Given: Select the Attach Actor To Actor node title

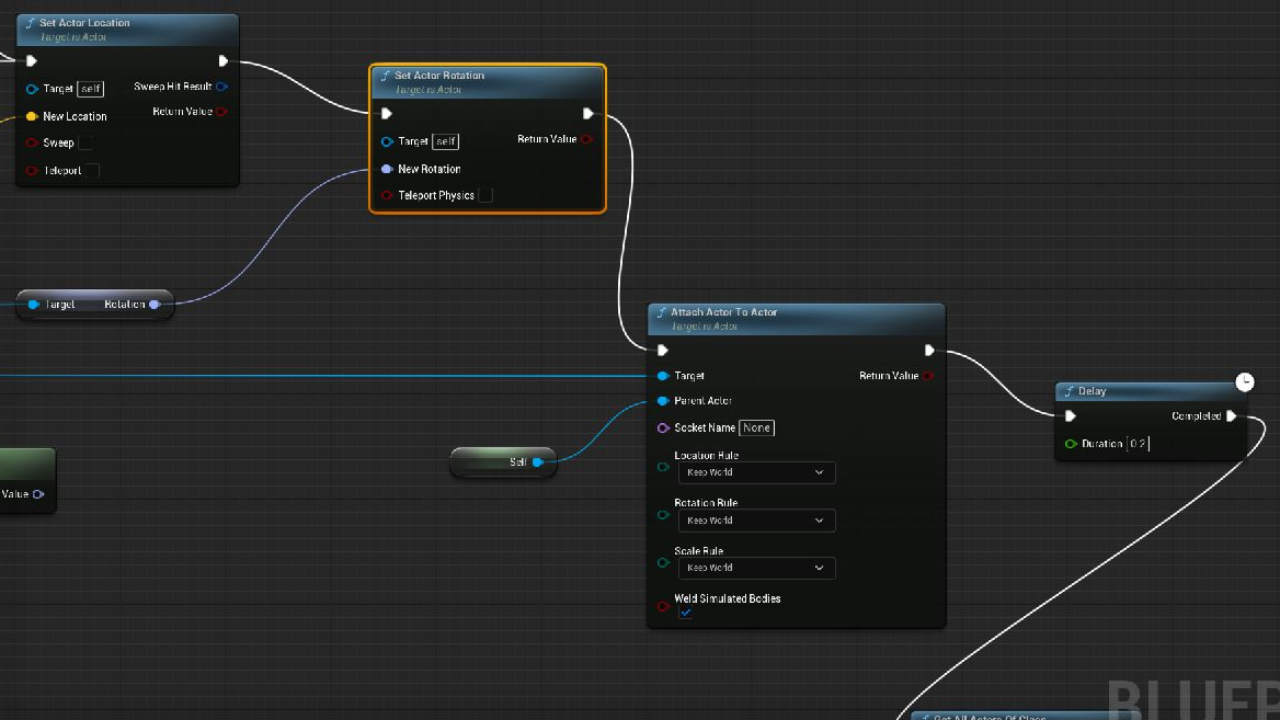Looking at the screenshot, I should coord(724,312).
